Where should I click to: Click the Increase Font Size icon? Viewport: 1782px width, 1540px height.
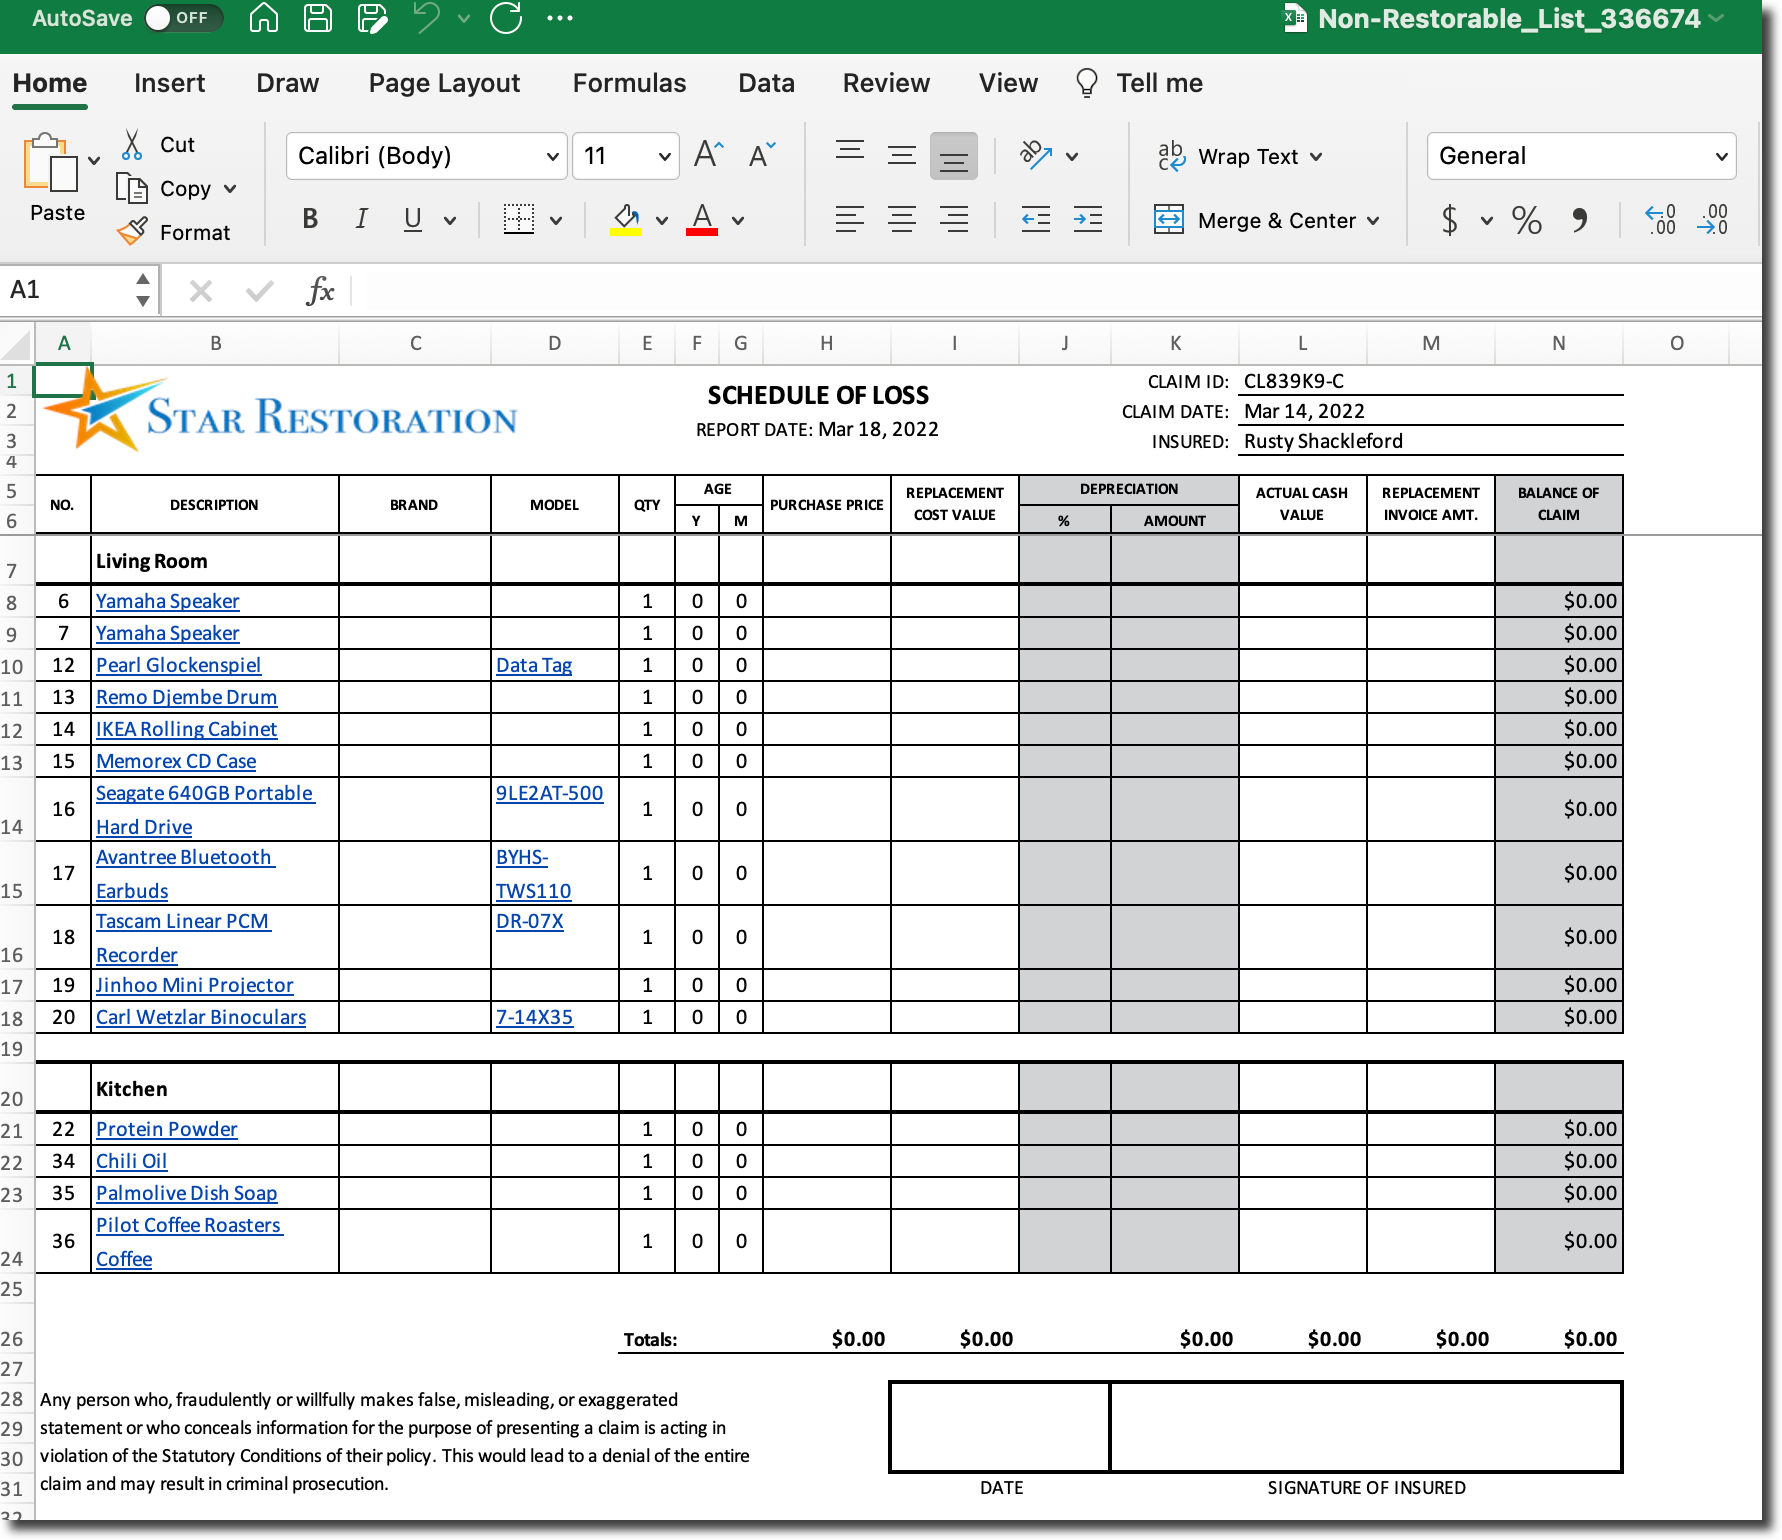tap(708, 155)
